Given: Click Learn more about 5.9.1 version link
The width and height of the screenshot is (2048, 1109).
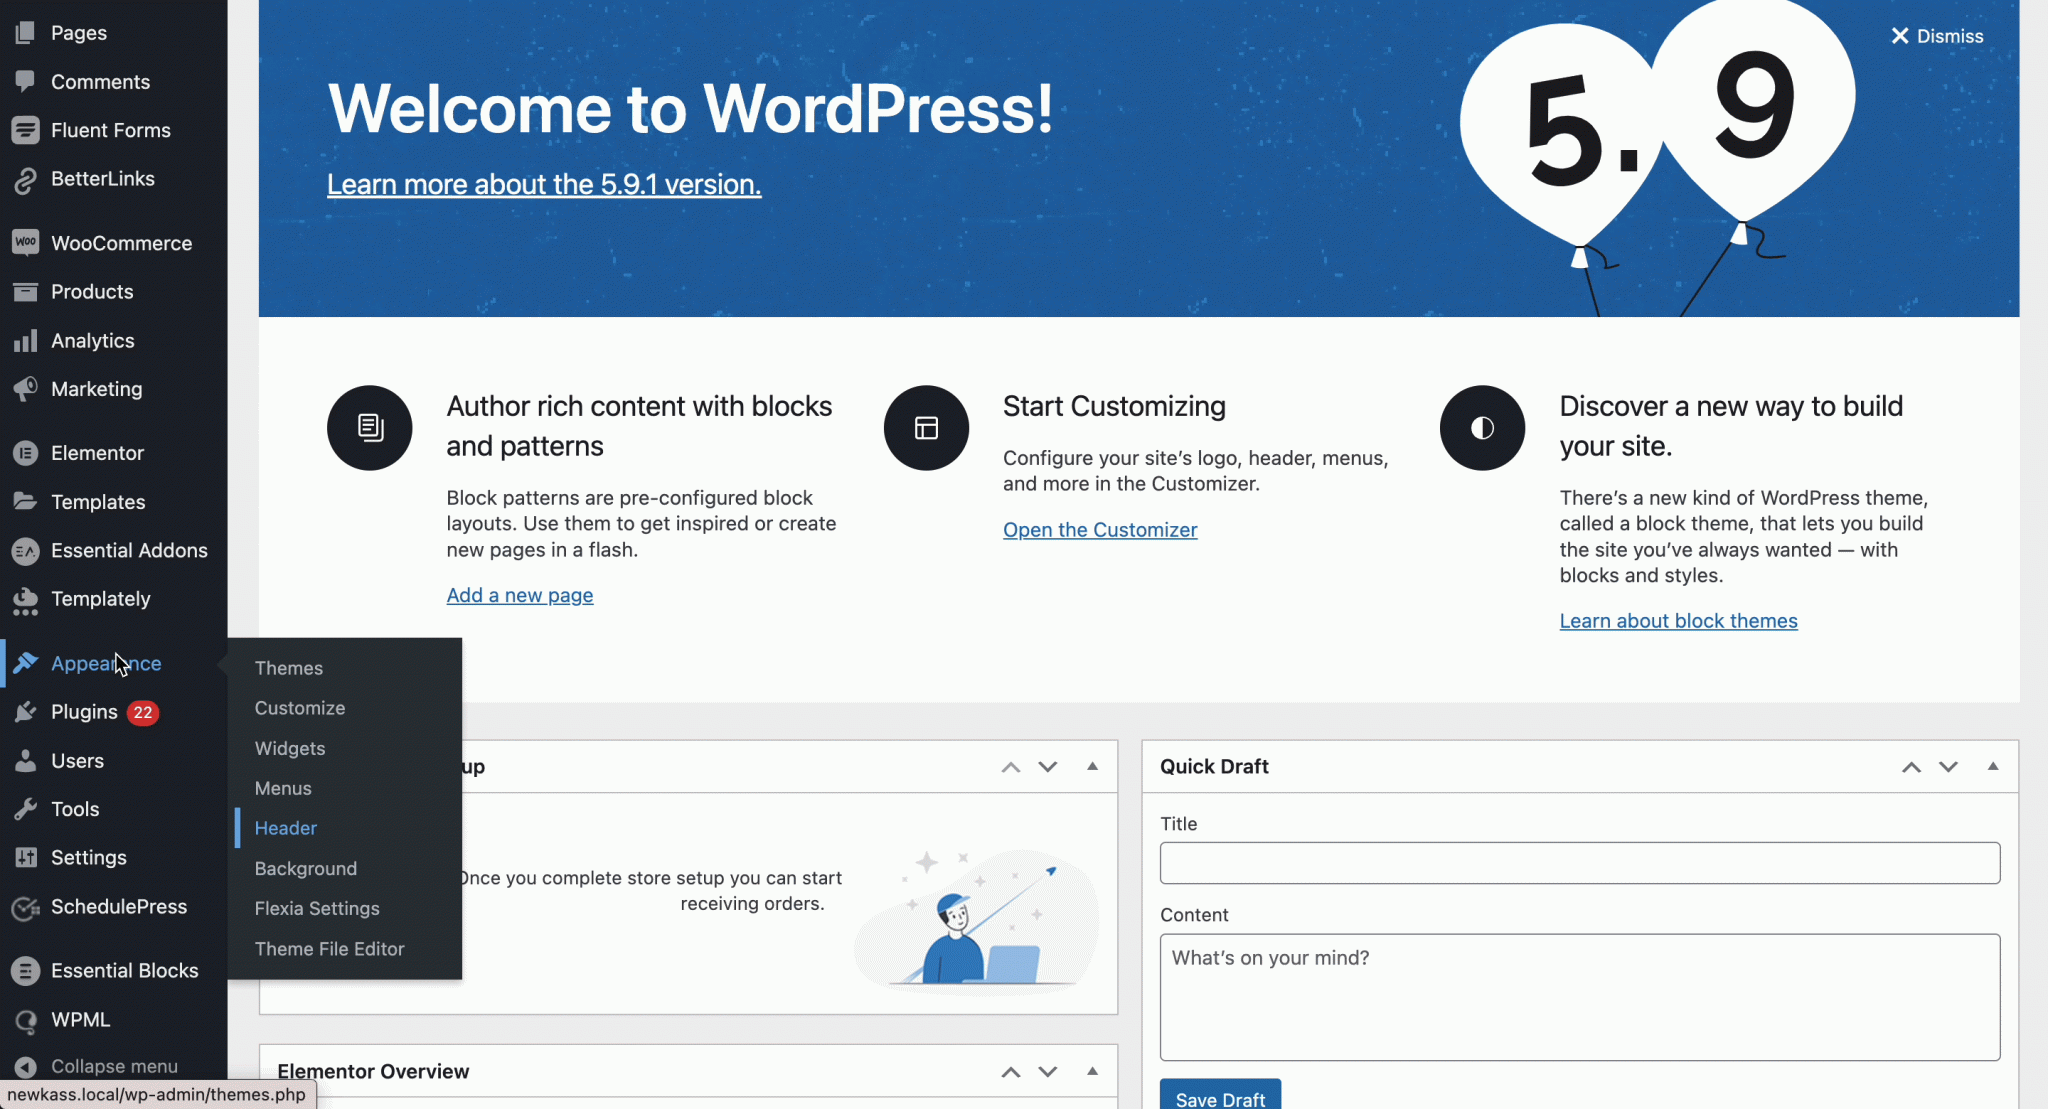Looking at the screenshot, I should [543, 184].
